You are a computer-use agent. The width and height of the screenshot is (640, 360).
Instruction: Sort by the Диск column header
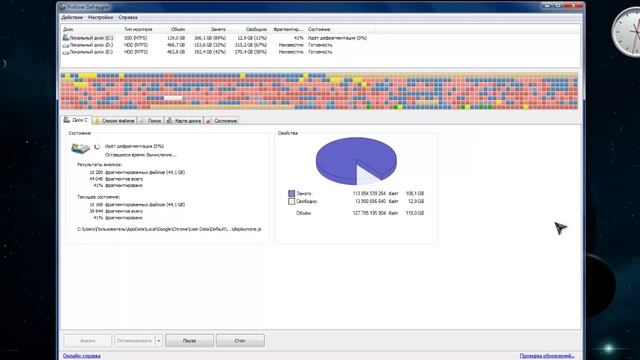click(x=68, y=29)
